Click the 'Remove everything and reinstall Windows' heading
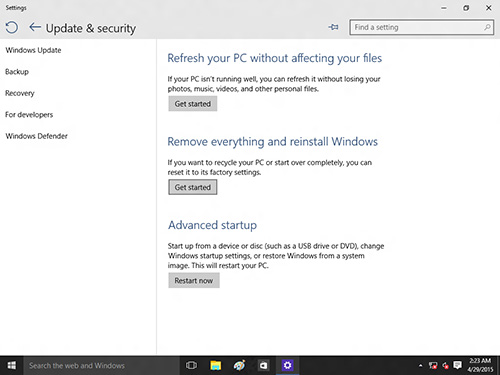 point(273,142)
